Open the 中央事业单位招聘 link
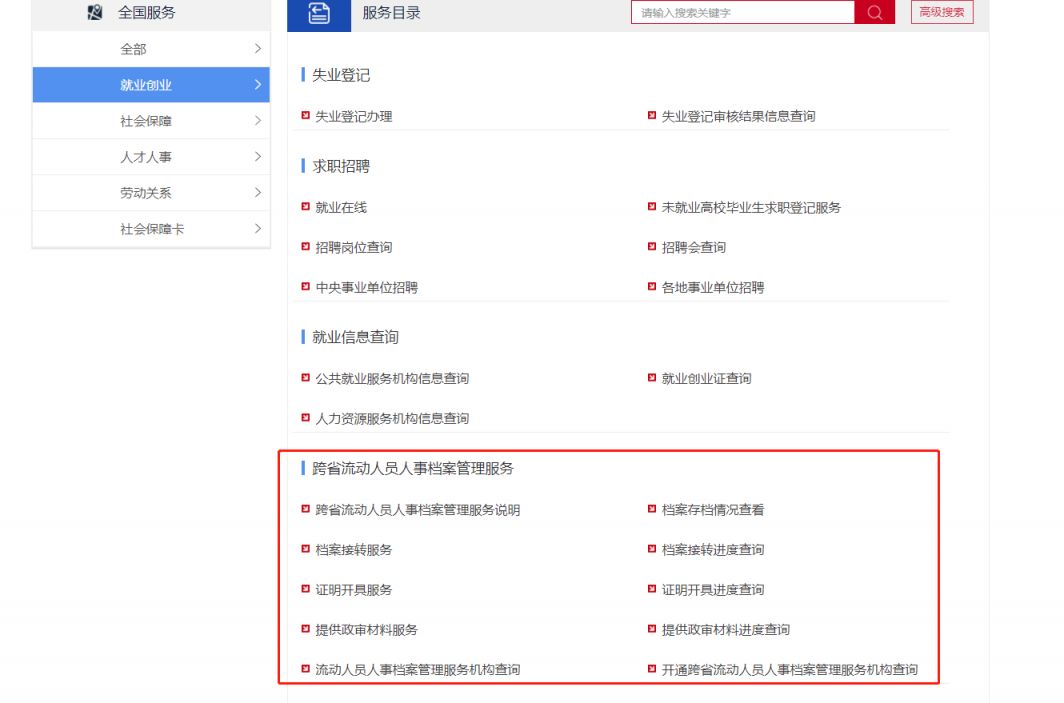This screenshot has width=1064, height=703. (x=366, y=287)
